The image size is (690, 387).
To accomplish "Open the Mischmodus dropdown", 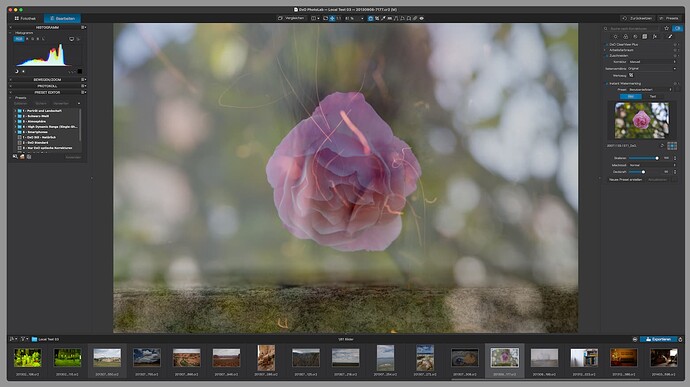I will (x=653, y=165).
